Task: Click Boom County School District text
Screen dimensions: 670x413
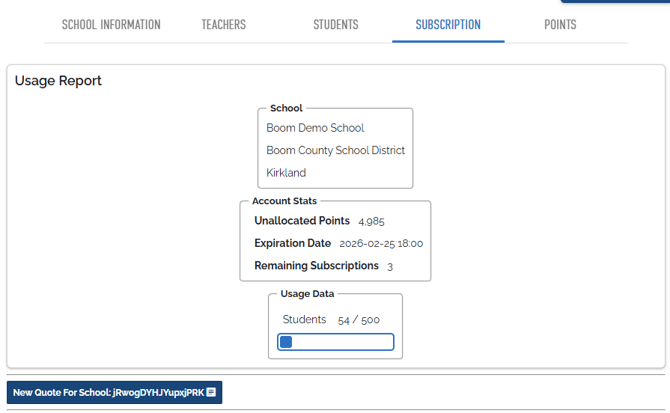Action: click(335, 150)
